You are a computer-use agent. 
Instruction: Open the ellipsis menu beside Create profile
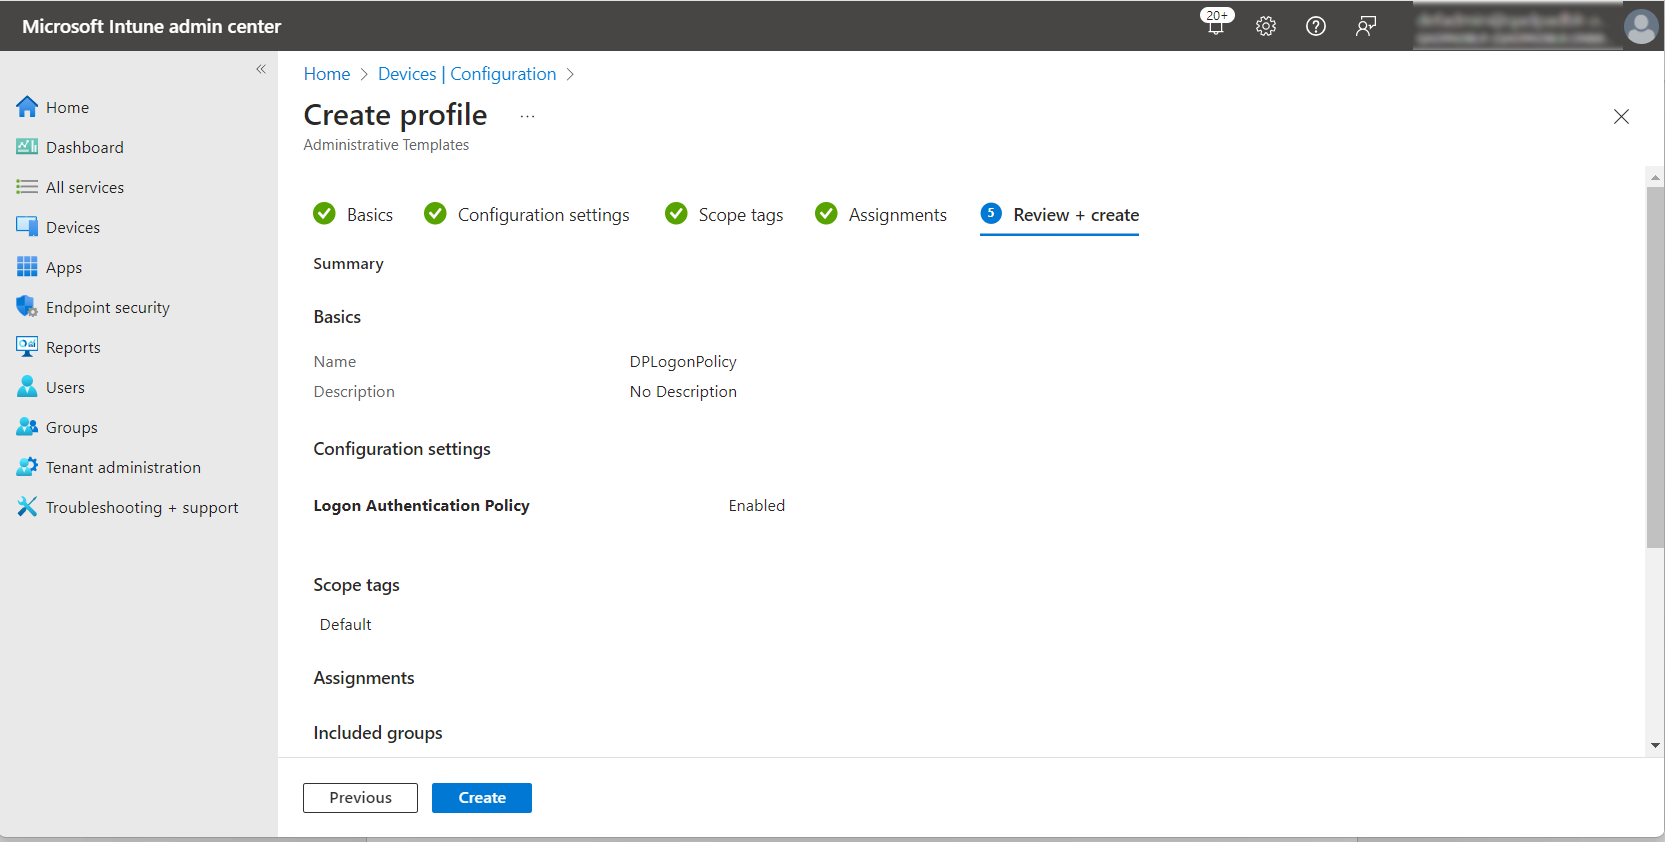pyautogui.click(x=527, y=116)
